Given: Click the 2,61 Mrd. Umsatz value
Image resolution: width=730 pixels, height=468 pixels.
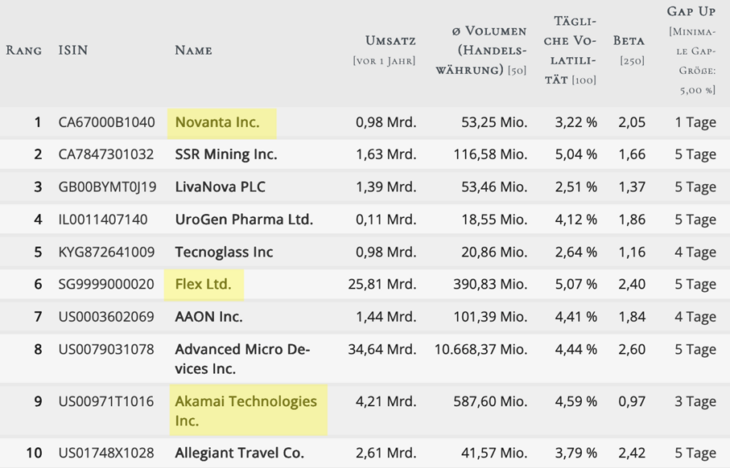Looking at the screenshot, I should [386, 453].
